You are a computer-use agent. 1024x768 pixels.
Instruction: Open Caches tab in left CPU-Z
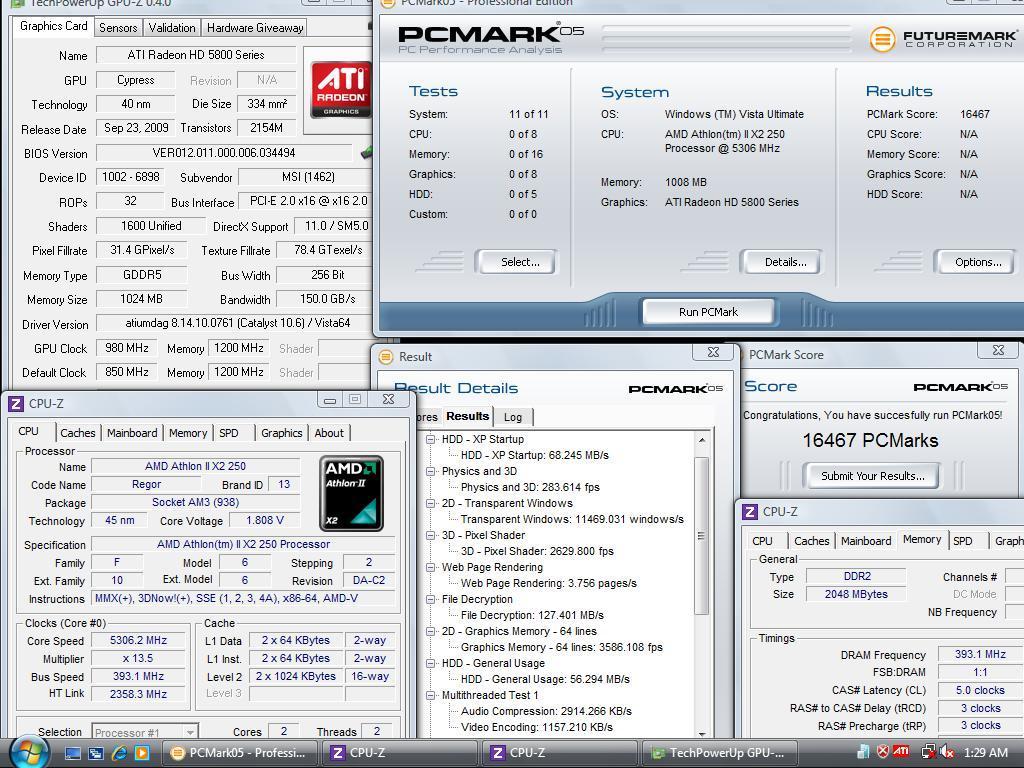pyautogui.click(x=78, y=432)
